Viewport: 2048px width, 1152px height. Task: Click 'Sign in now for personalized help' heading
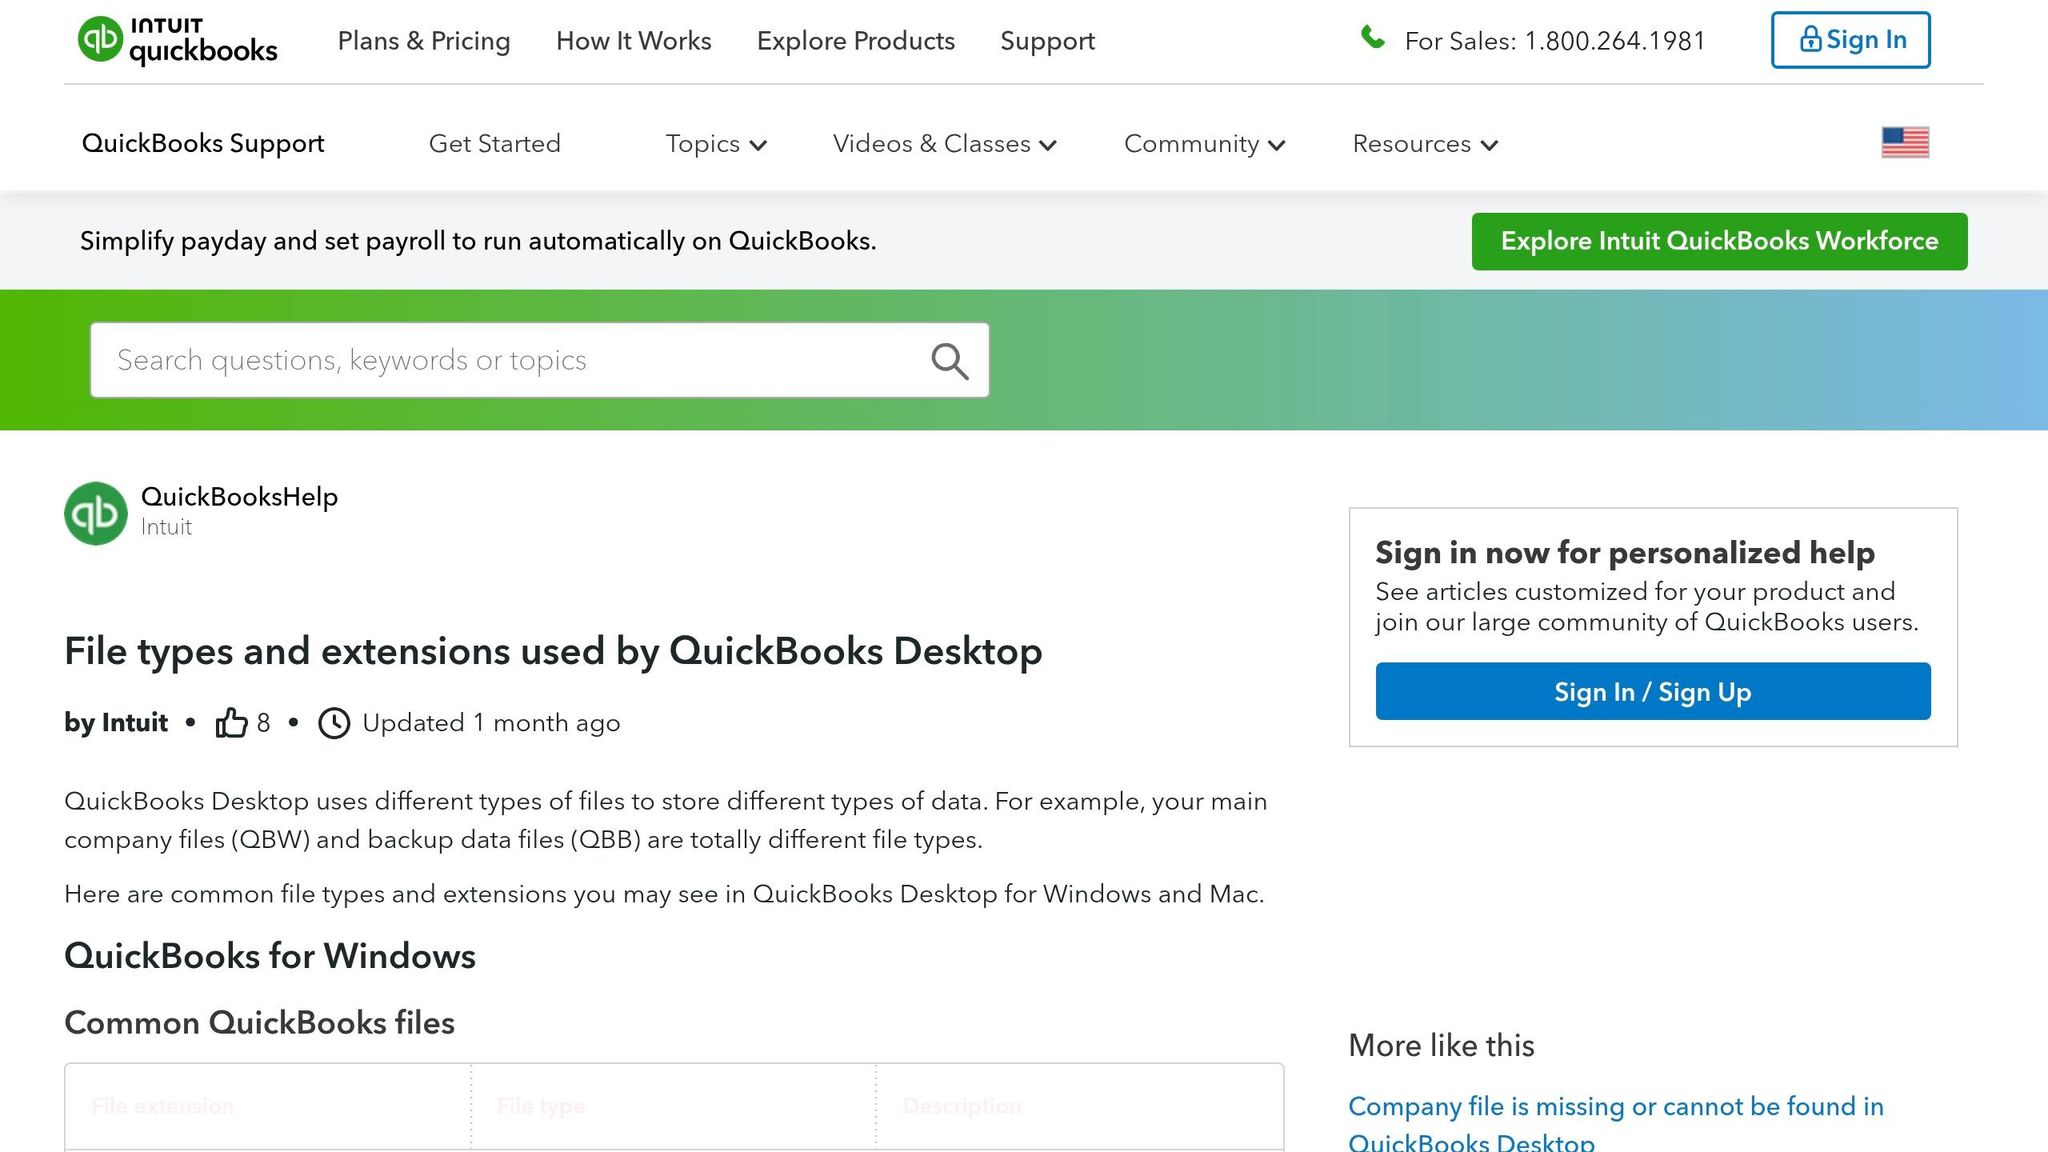tap(1625, 553)
